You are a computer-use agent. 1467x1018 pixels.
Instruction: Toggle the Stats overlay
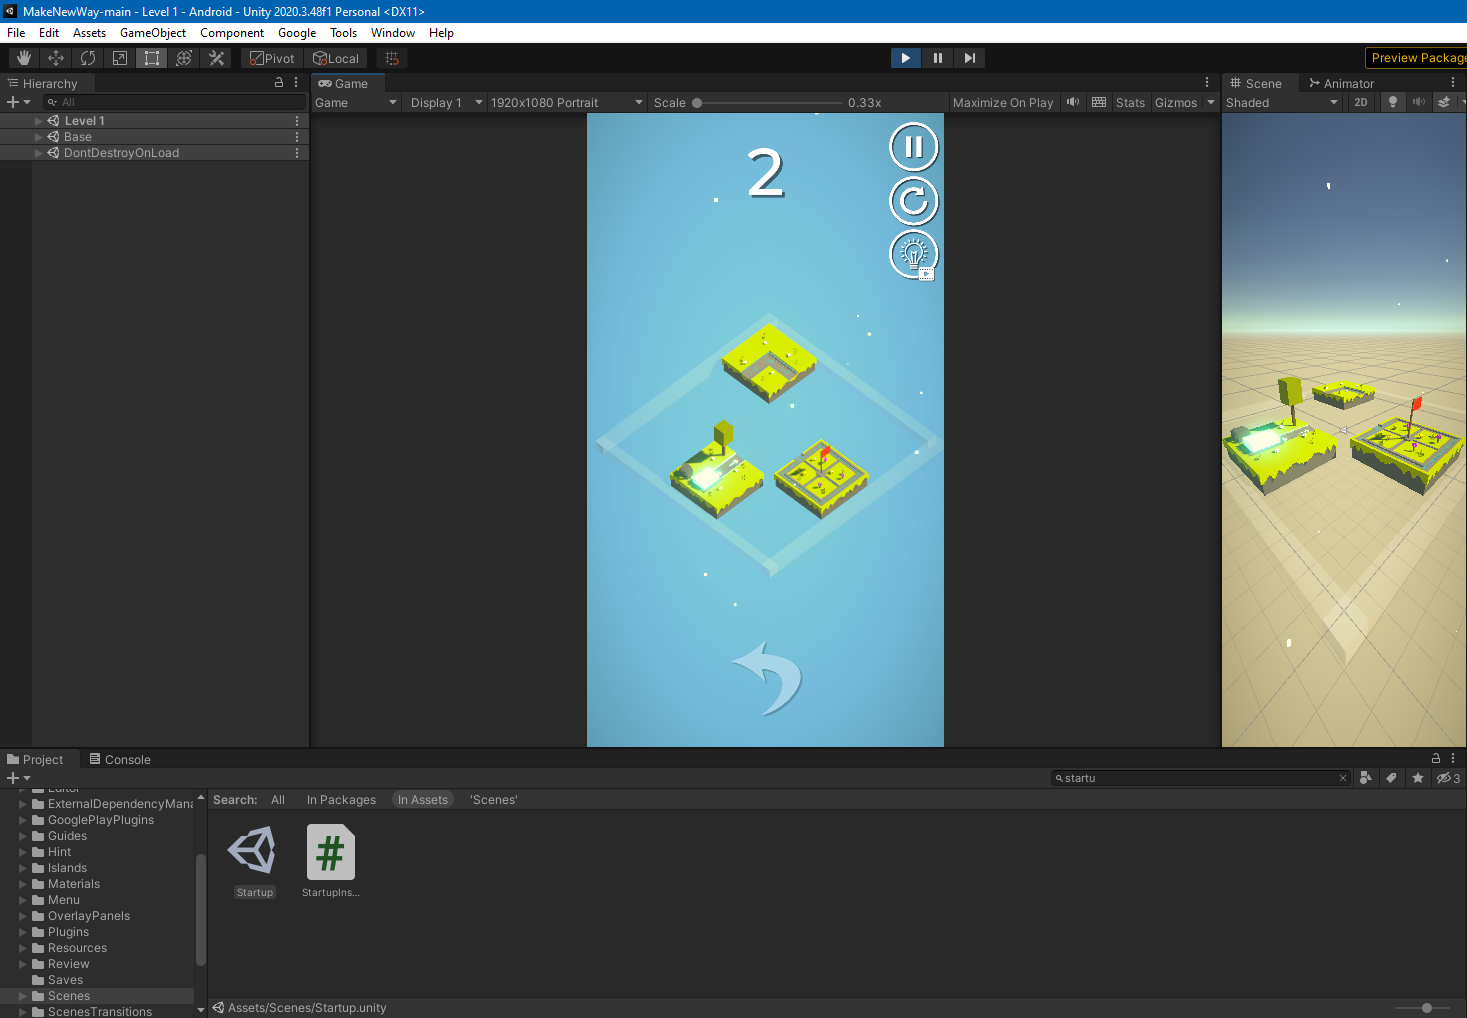[1130, 102]
